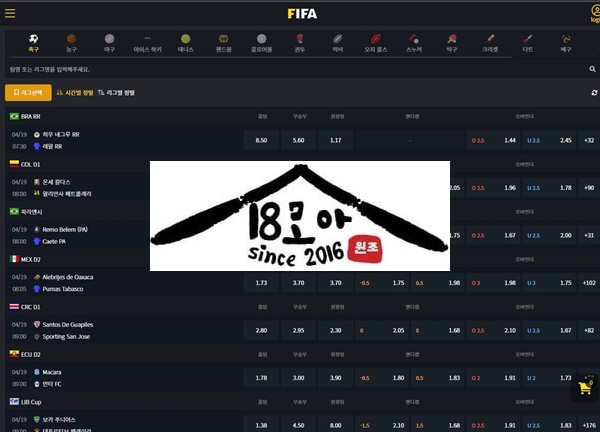Viewport: 600px width, 432px height.
Task: Select the Aussie rules sport icon
Action: click(376, 39)
